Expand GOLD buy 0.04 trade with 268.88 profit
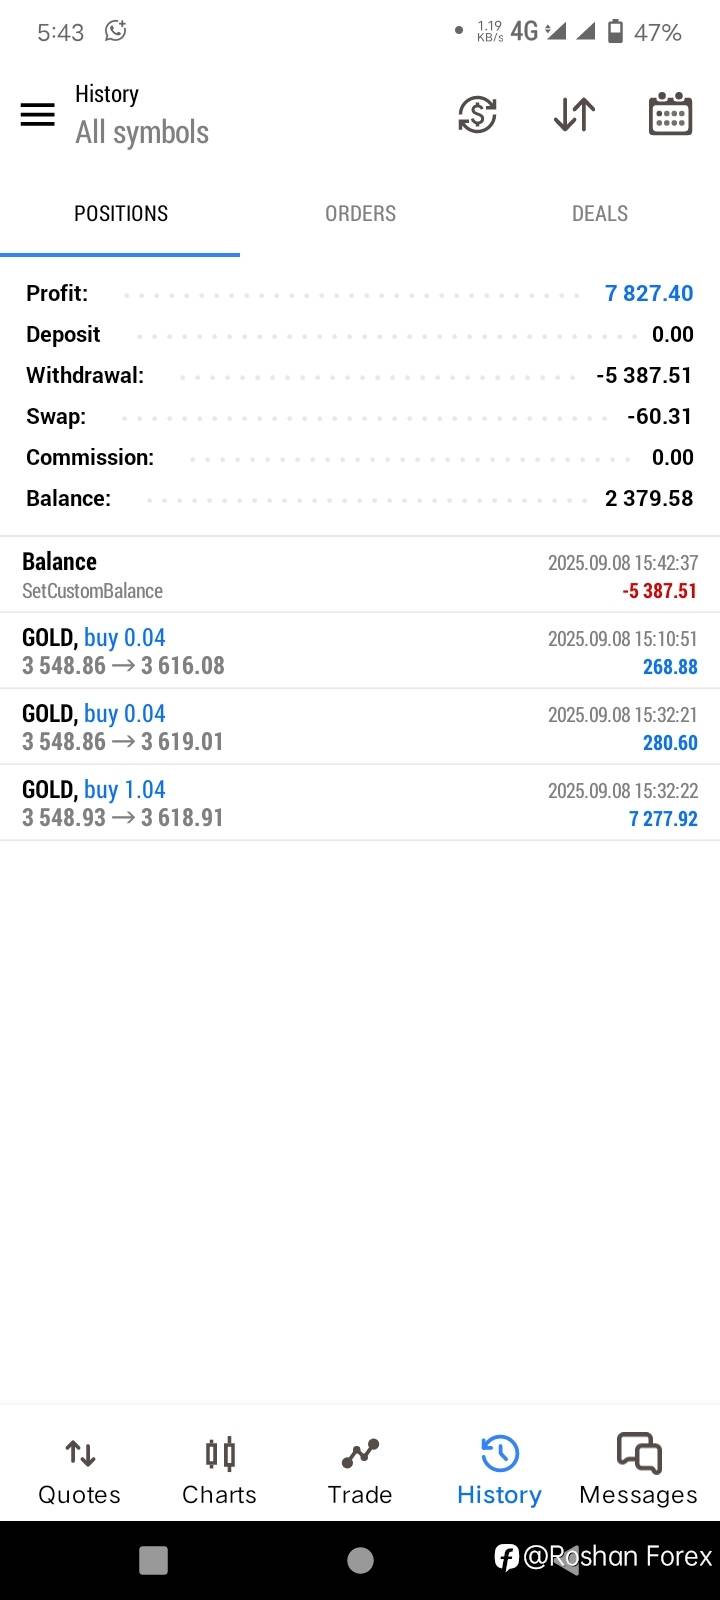The height and width of the screenshot is (1600, 720). 360,651
